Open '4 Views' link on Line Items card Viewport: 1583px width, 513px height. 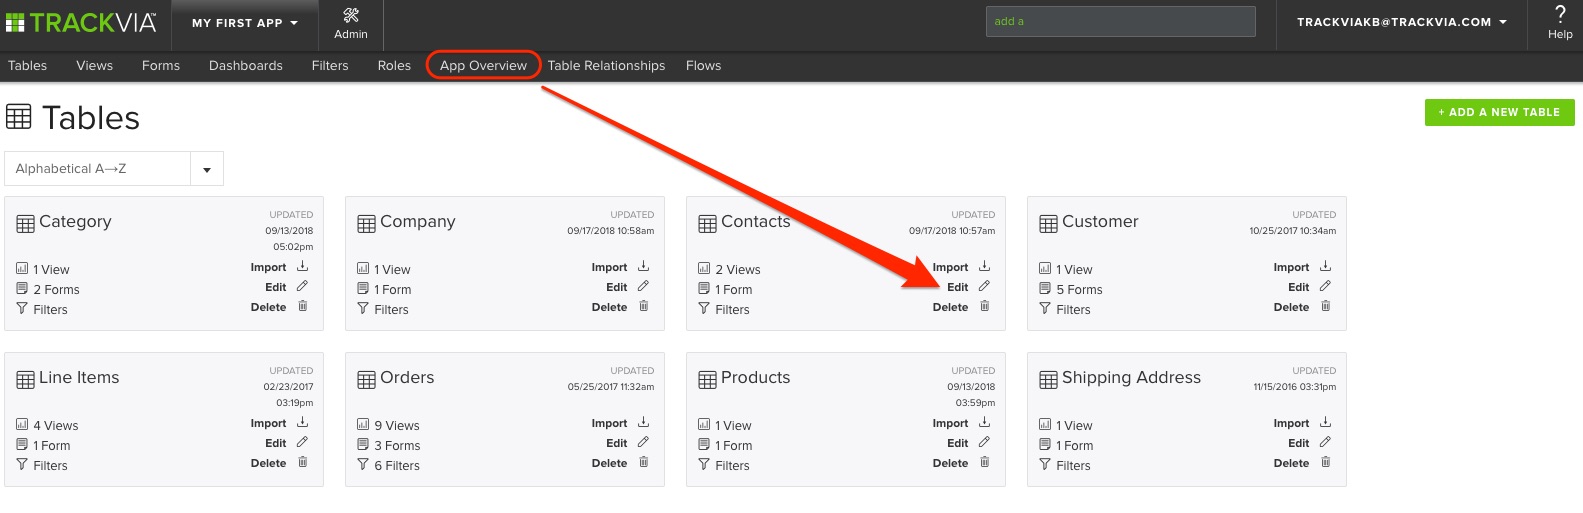pos(56,426)
